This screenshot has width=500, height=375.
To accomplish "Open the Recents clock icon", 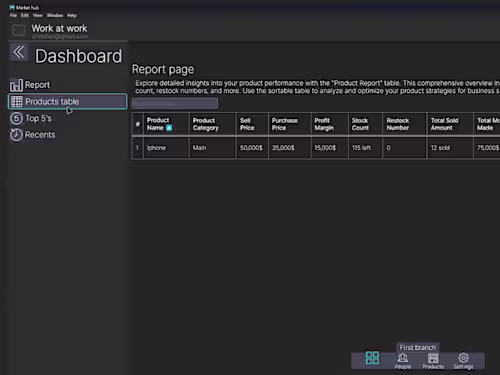I will coord(16,135).
